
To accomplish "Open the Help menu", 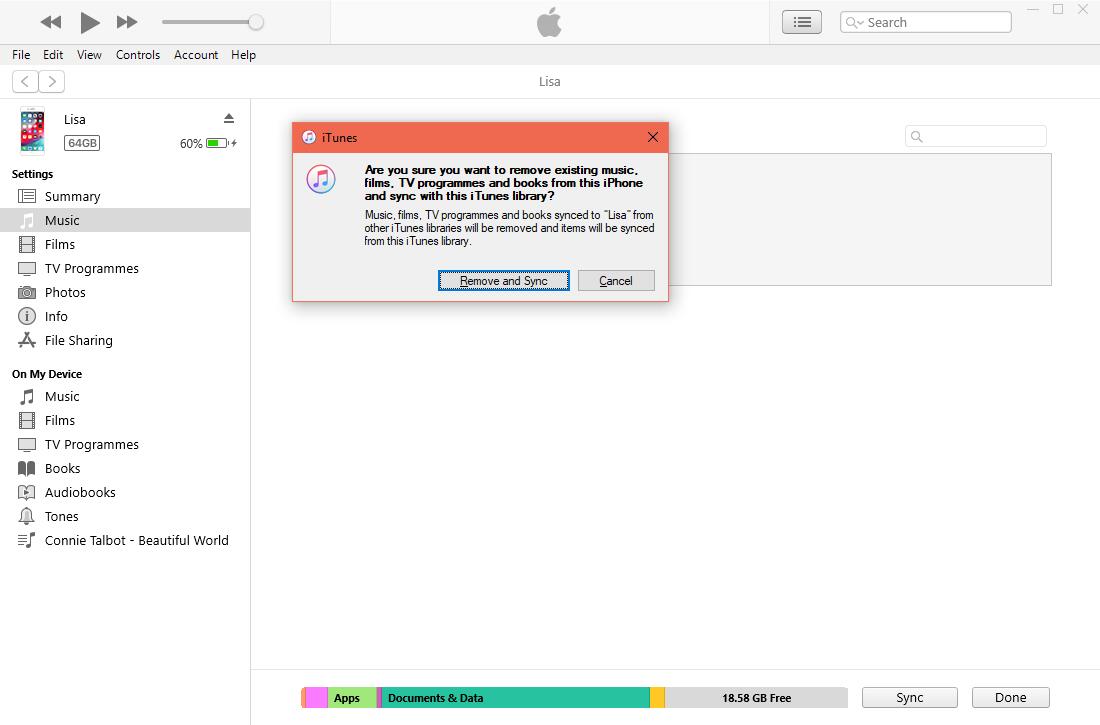I will pos(243,55).
